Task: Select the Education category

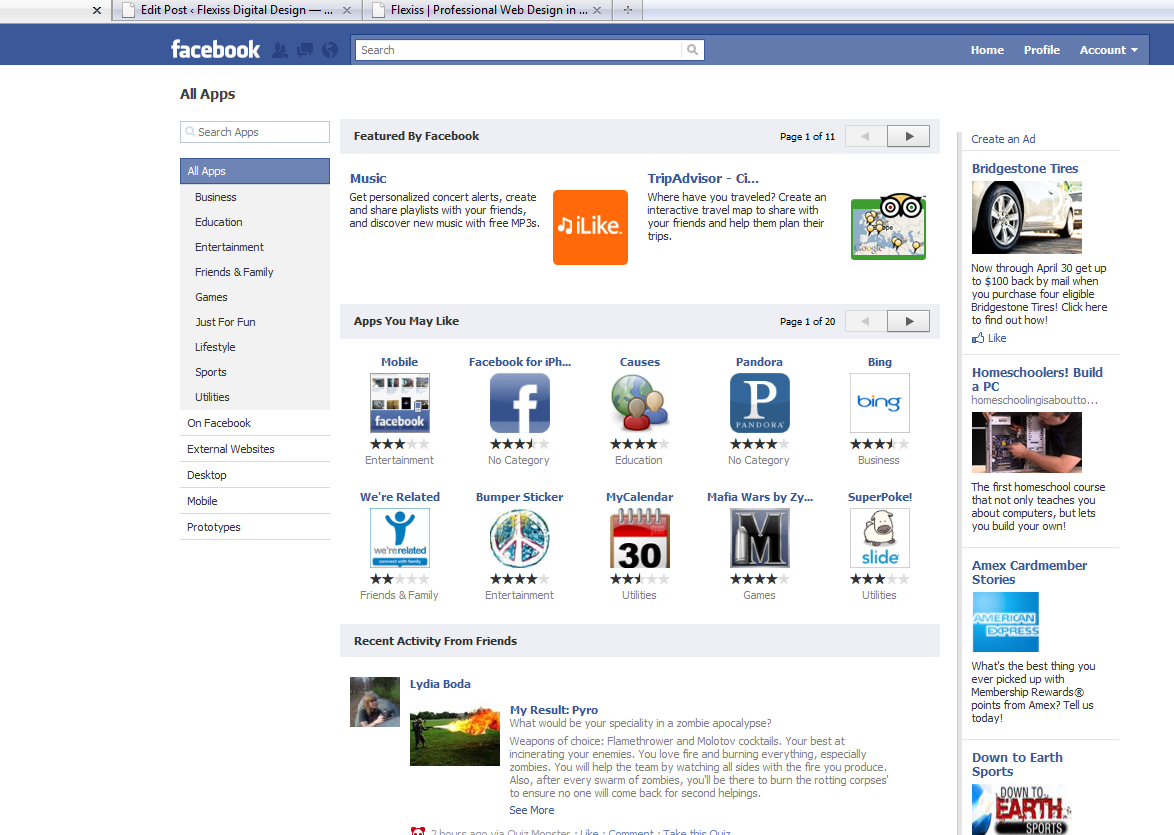Action: point(219,222)
